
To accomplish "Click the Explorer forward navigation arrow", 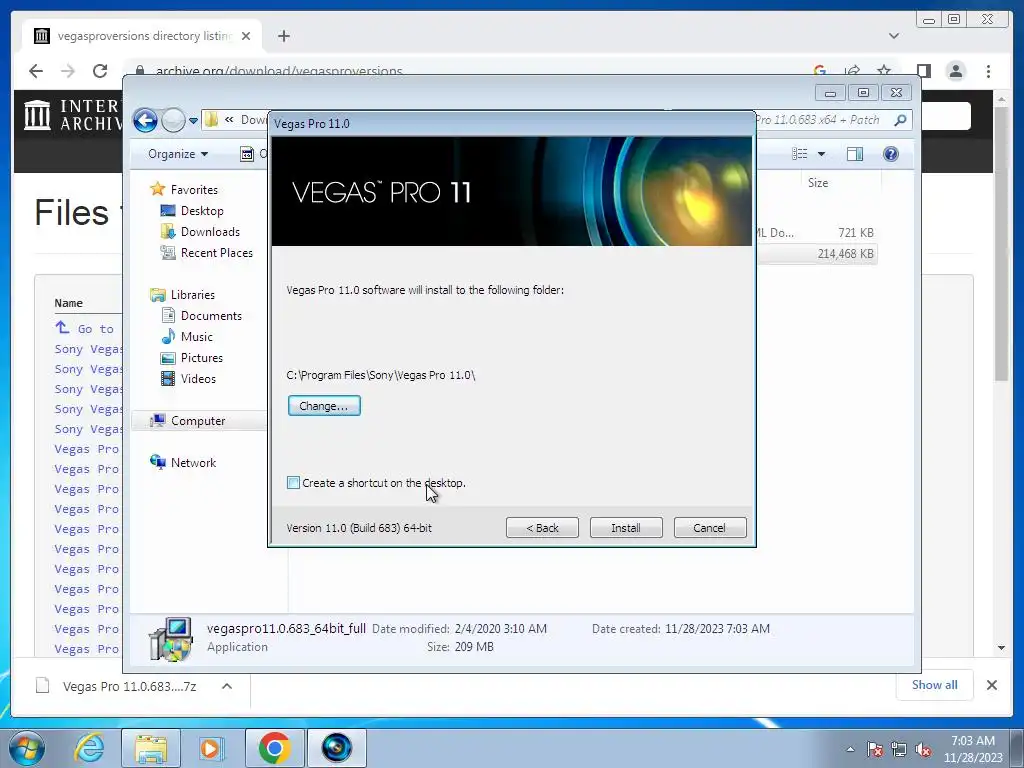I will (x=173, y=120).
